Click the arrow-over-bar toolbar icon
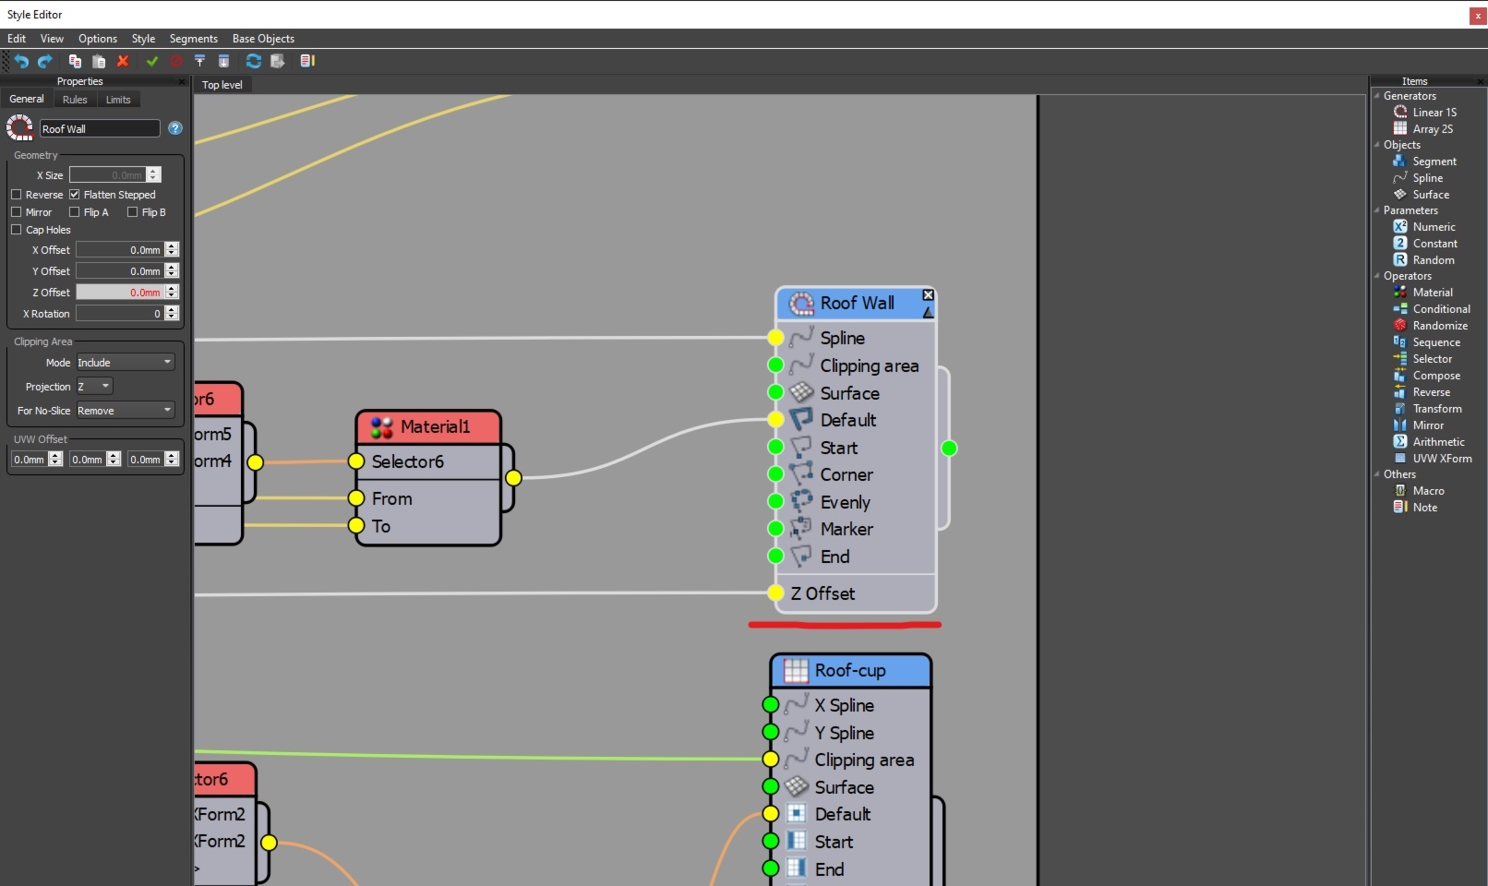1488x886 pixels. [200, 61]
